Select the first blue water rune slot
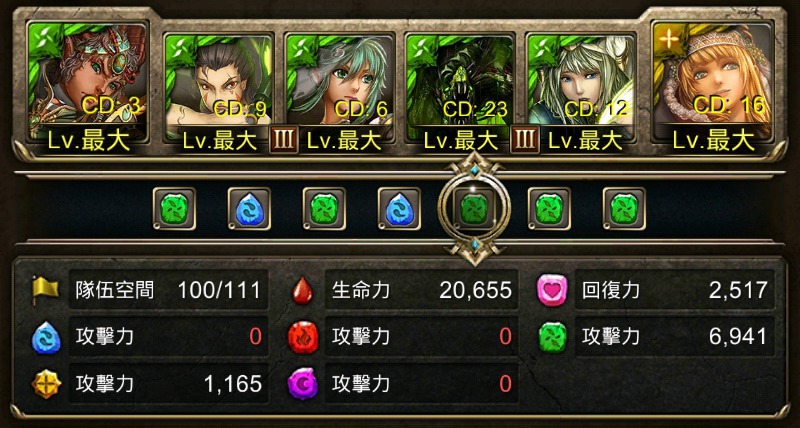Screen dimensions: 800x428 249,209
